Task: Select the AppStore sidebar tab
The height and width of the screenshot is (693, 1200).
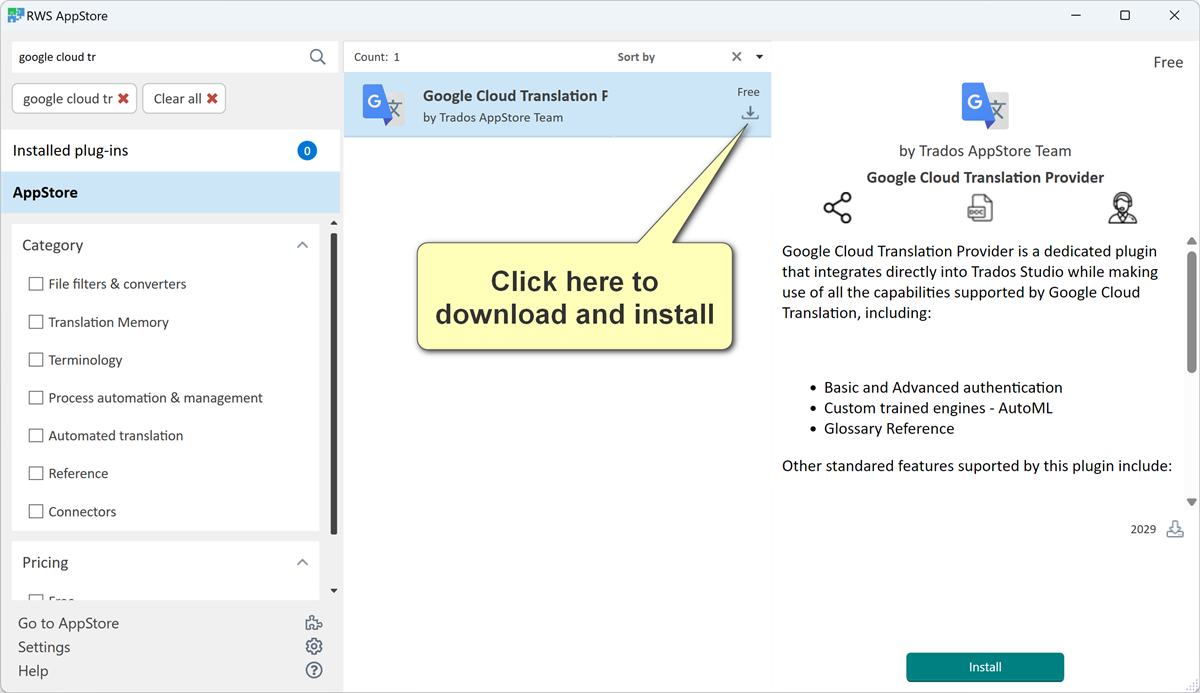Action: (x=48, y=192)
